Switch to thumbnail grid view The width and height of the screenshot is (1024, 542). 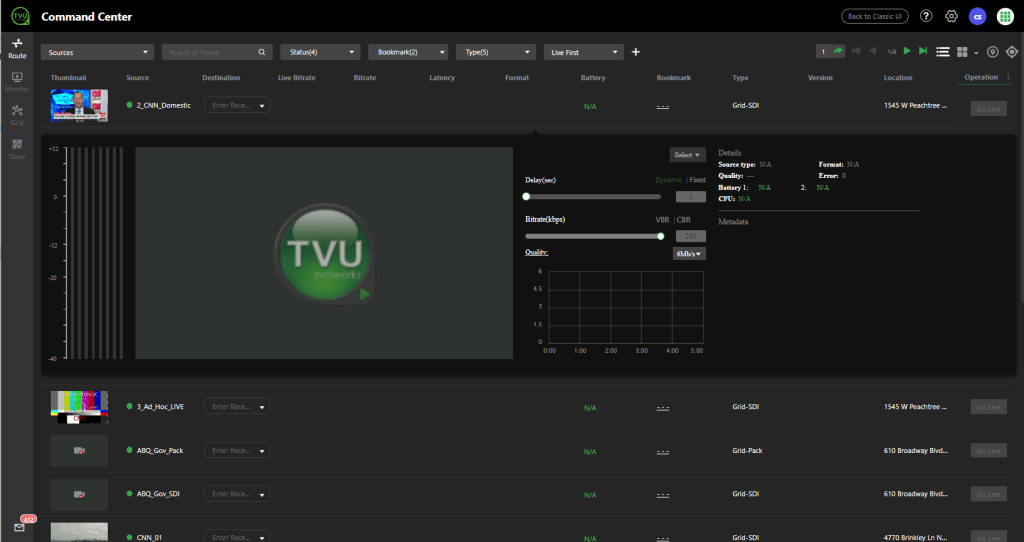tap(962, 52)
